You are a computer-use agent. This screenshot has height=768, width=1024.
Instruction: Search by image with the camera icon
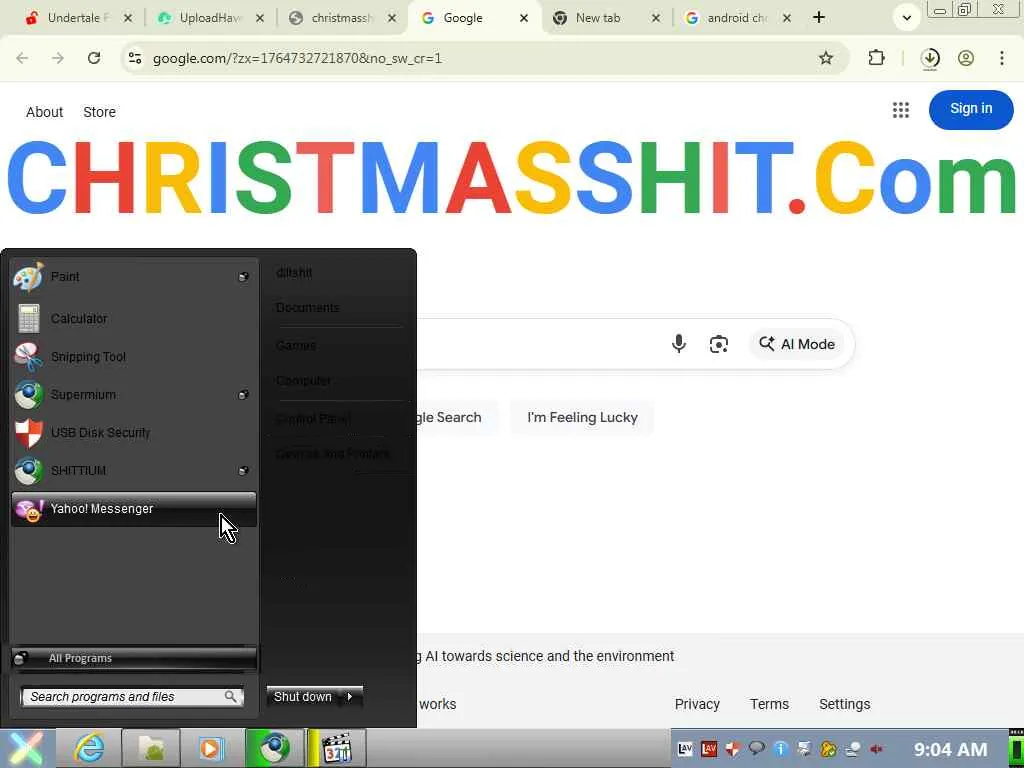point(718,344)
